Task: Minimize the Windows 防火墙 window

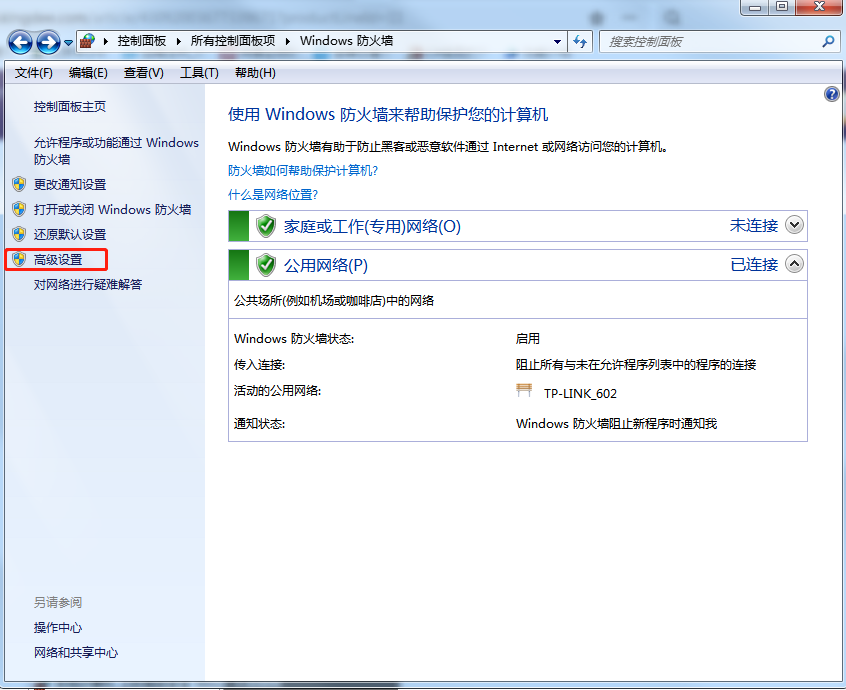Action: (x=755, y=7)
